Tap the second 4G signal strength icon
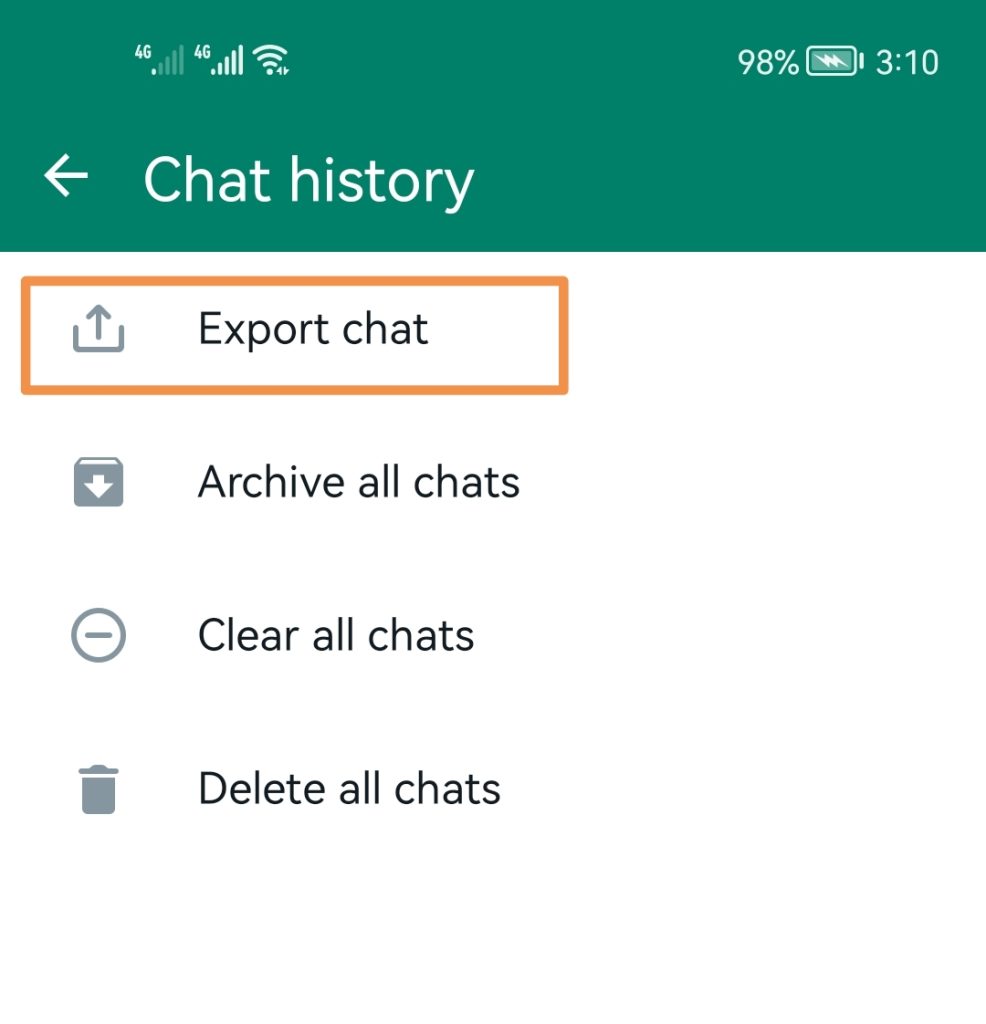Viewport: 986px width, 1024px height. tap(219, 60)
